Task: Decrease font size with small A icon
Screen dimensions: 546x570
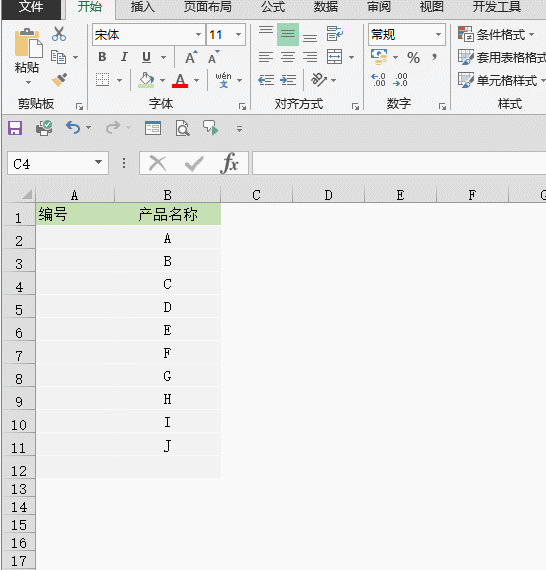Action: (214, 57)
